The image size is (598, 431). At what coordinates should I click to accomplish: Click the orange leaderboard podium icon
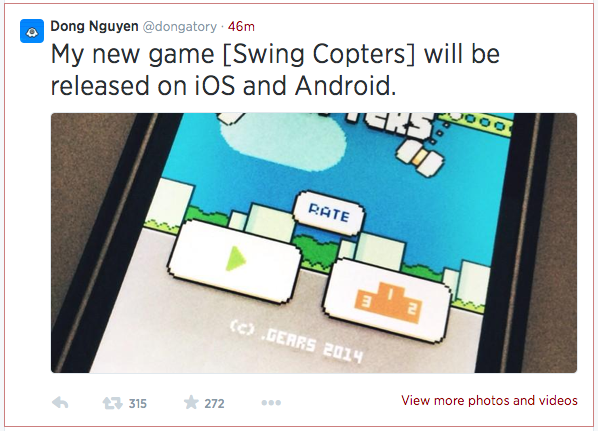pos(388,302)
